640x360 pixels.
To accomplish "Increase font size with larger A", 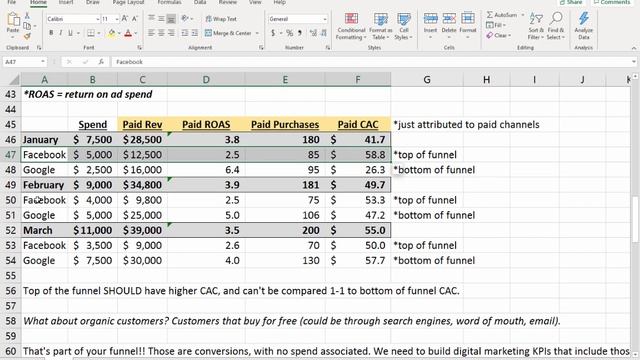I will point(125,19).
